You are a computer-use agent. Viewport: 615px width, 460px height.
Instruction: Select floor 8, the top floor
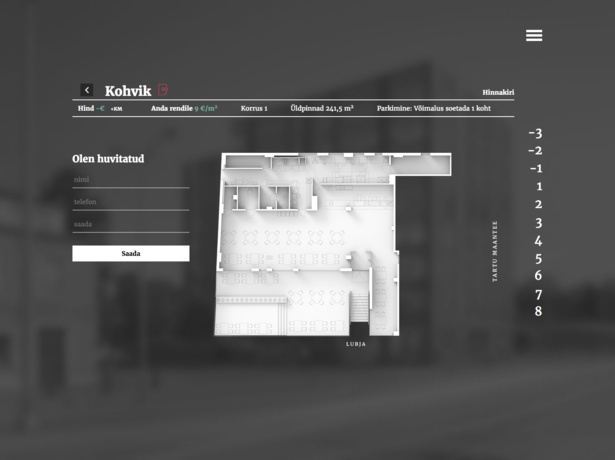(539, 311)
